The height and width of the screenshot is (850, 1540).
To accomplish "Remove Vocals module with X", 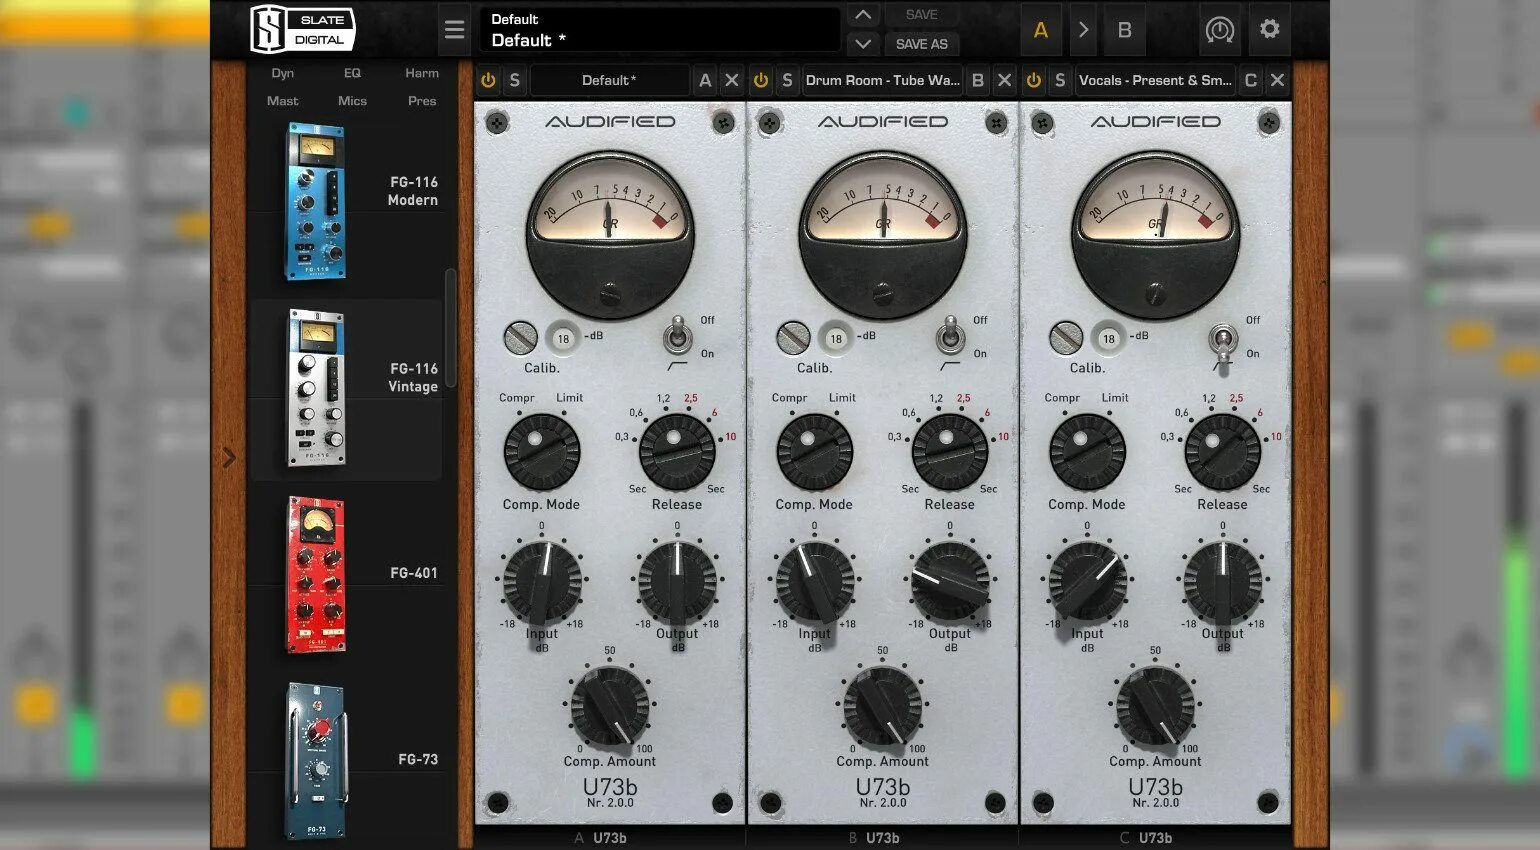I will click(x=1277, y=80).
